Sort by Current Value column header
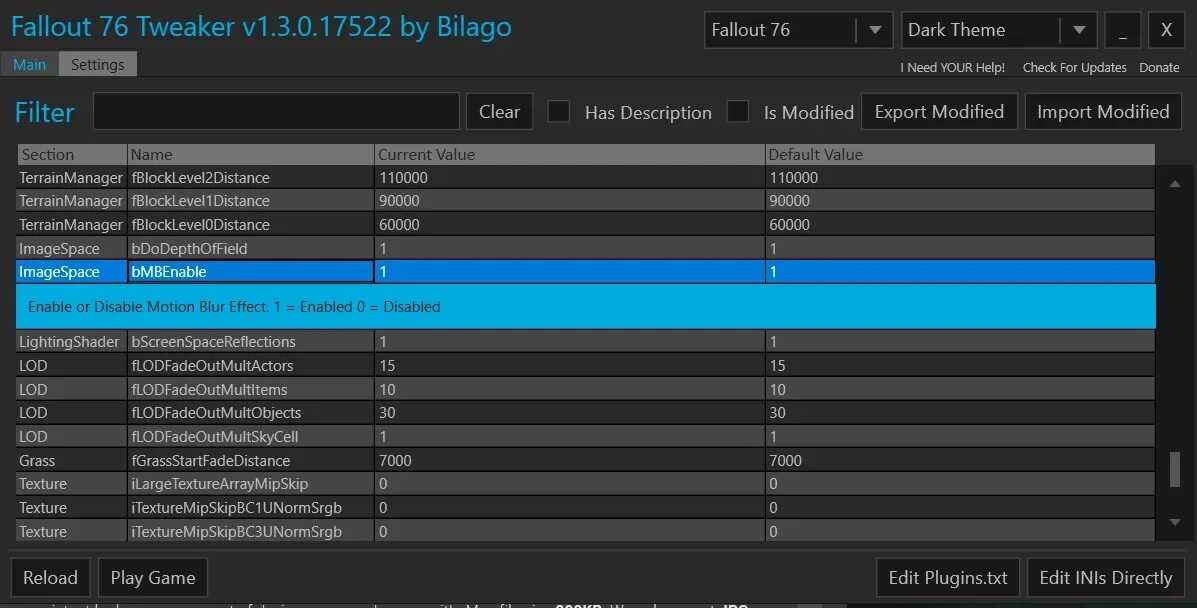1197x608 pixels. coord(569,154)
